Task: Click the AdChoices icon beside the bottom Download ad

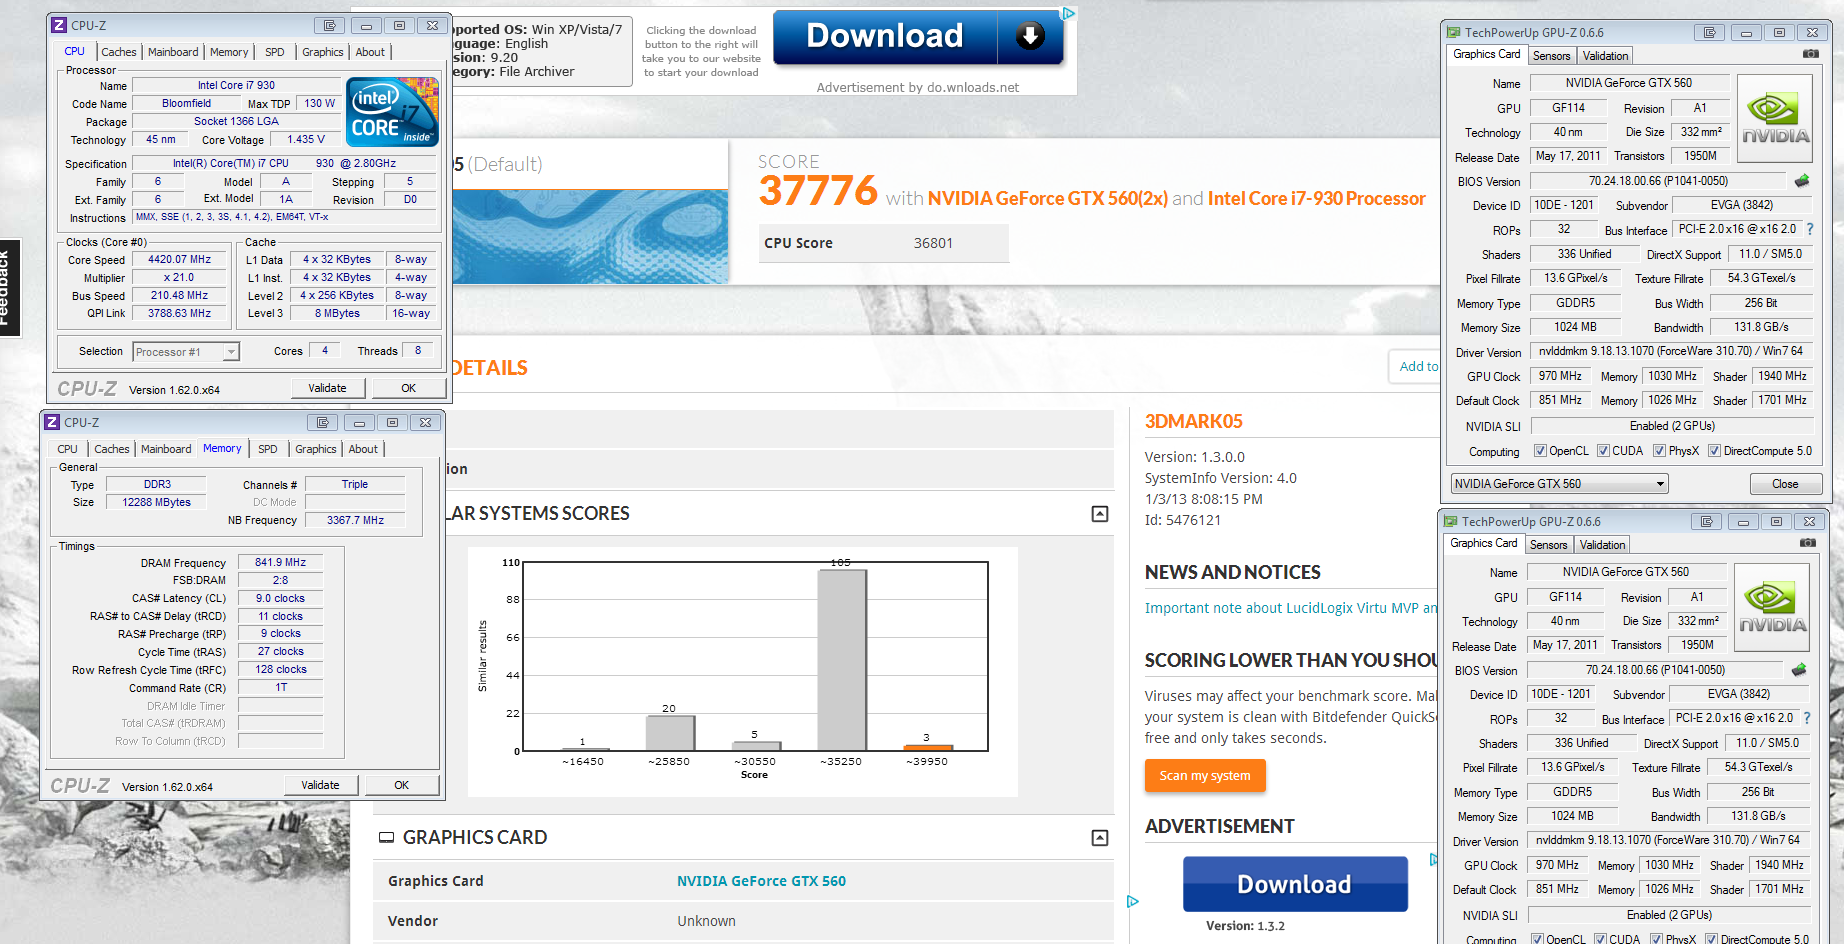Action: (x=1132, y=901)
